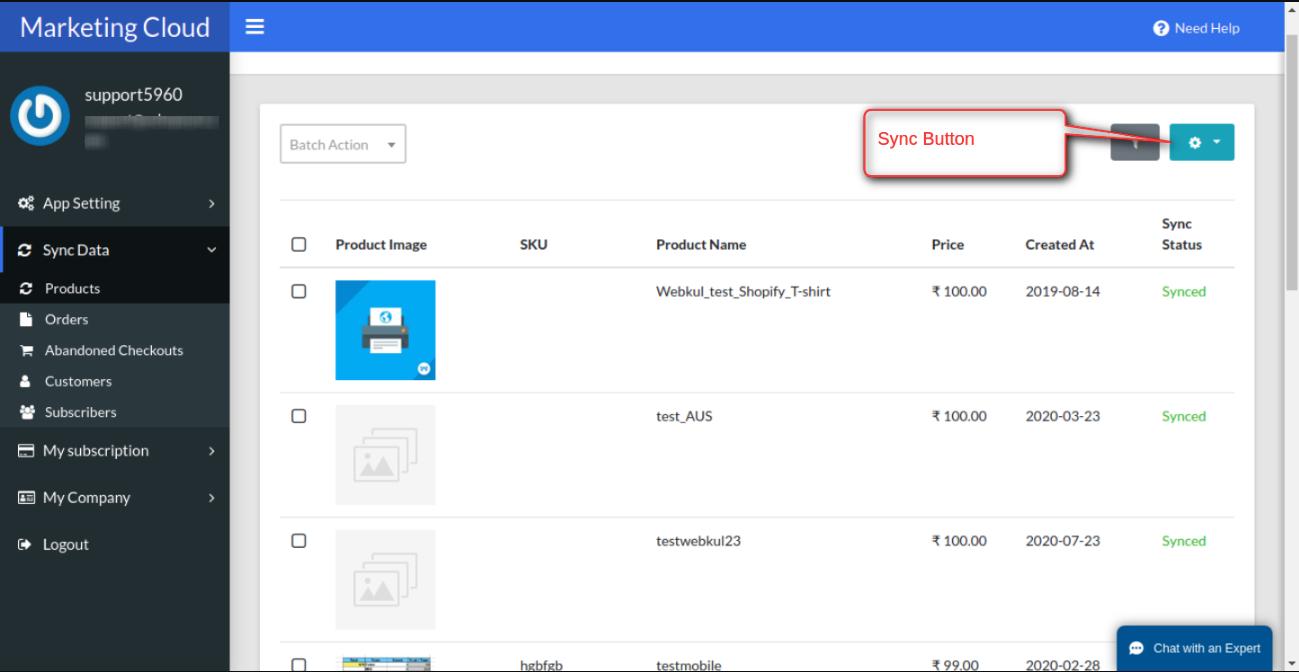Open Chat with an Expert
The image size is (1299, 672).
[1194, 648]
